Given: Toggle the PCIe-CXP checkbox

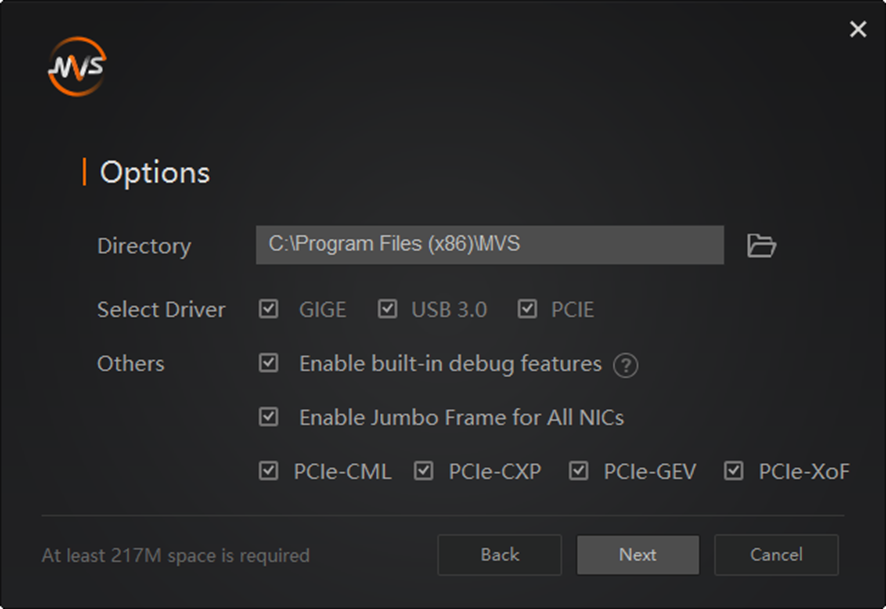Looking at the screenshot, I should 424,470.
